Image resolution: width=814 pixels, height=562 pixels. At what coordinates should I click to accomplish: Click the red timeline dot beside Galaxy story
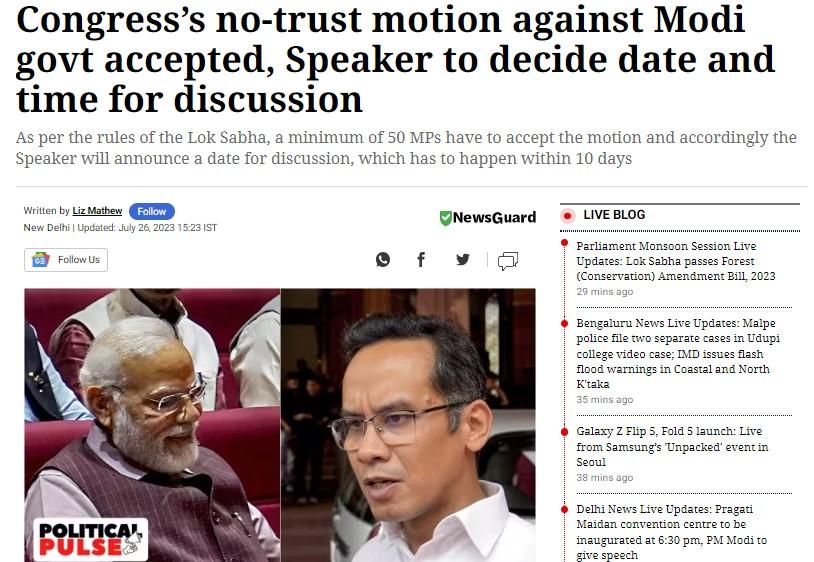(564, 432)
